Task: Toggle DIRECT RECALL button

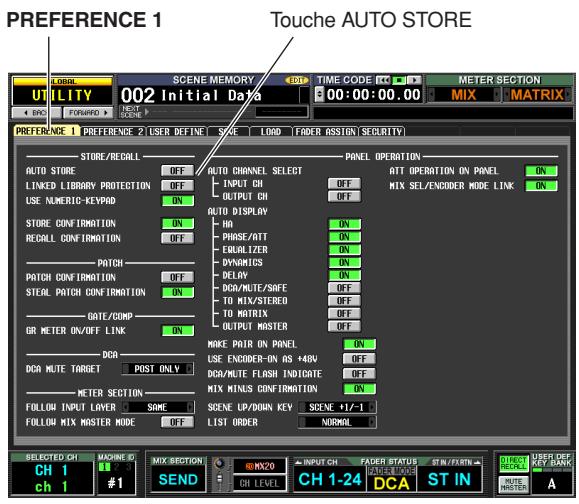Action: [x=513, y=463]
